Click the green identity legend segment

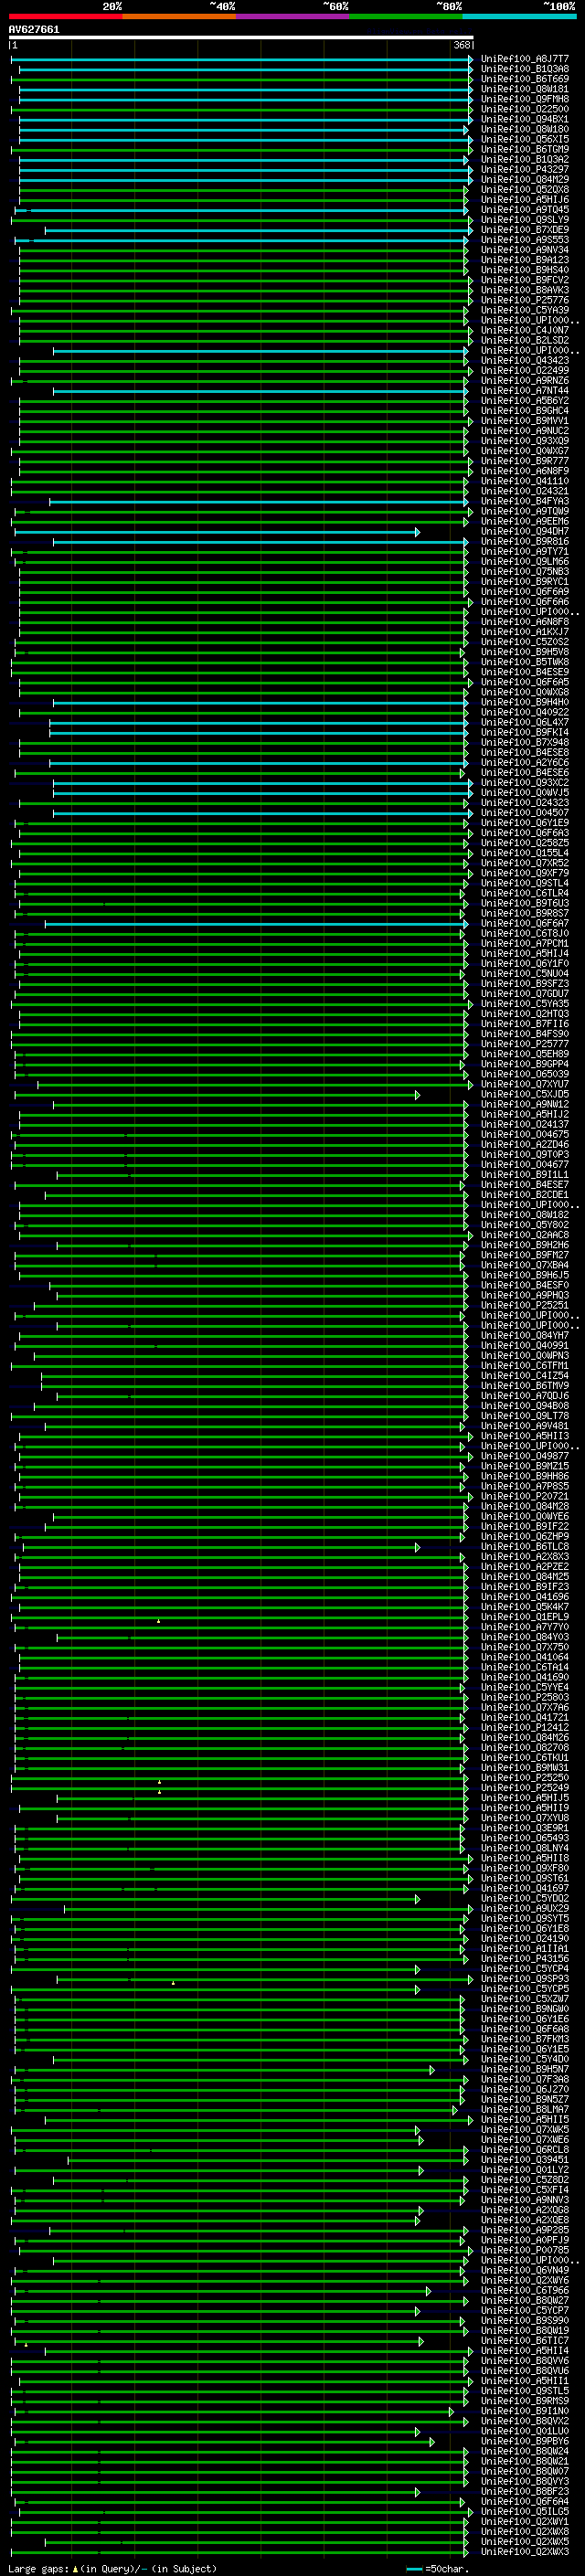406,16
